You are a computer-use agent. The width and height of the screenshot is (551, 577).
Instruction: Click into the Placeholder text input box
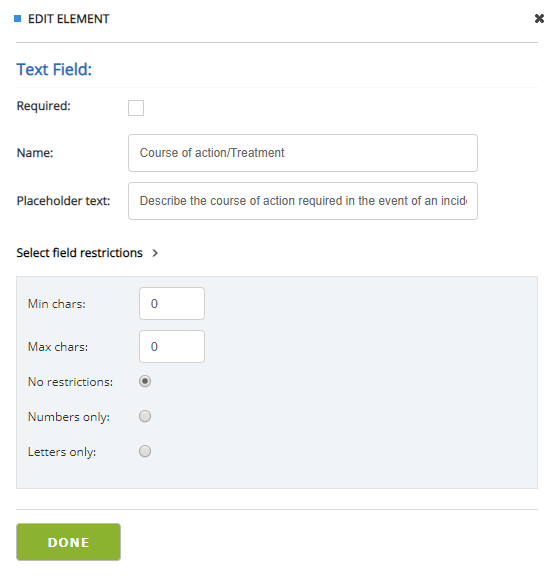coord(303,201)
